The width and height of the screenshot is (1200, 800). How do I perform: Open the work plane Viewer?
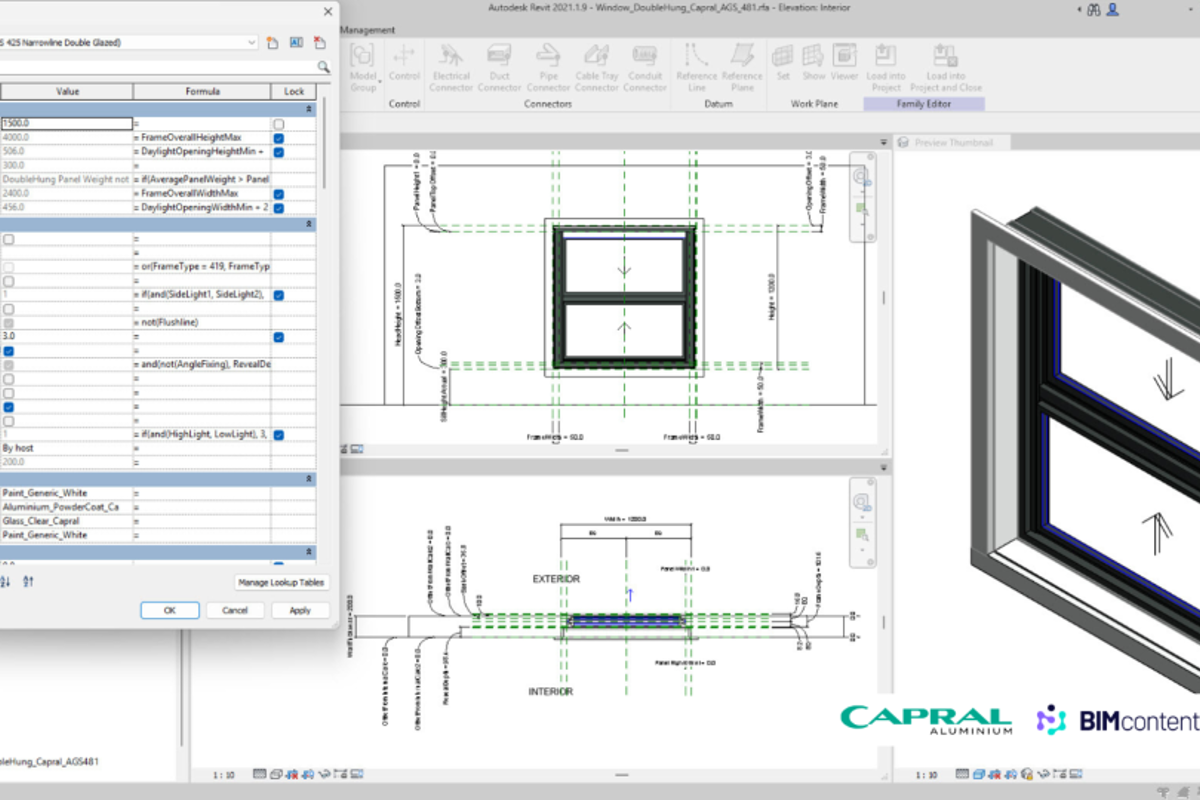844,62
